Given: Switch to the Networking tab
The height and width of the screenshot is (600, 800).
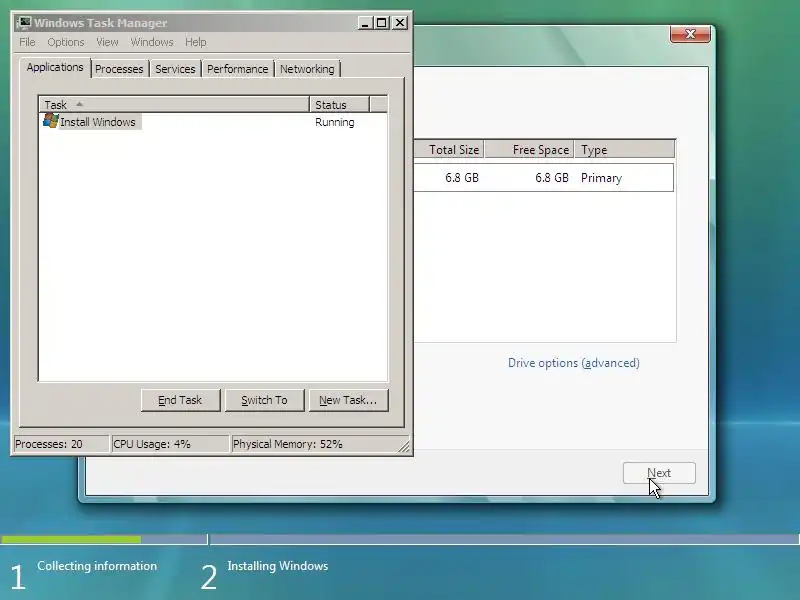Looking at the screenshot, I should click(307, 69).
